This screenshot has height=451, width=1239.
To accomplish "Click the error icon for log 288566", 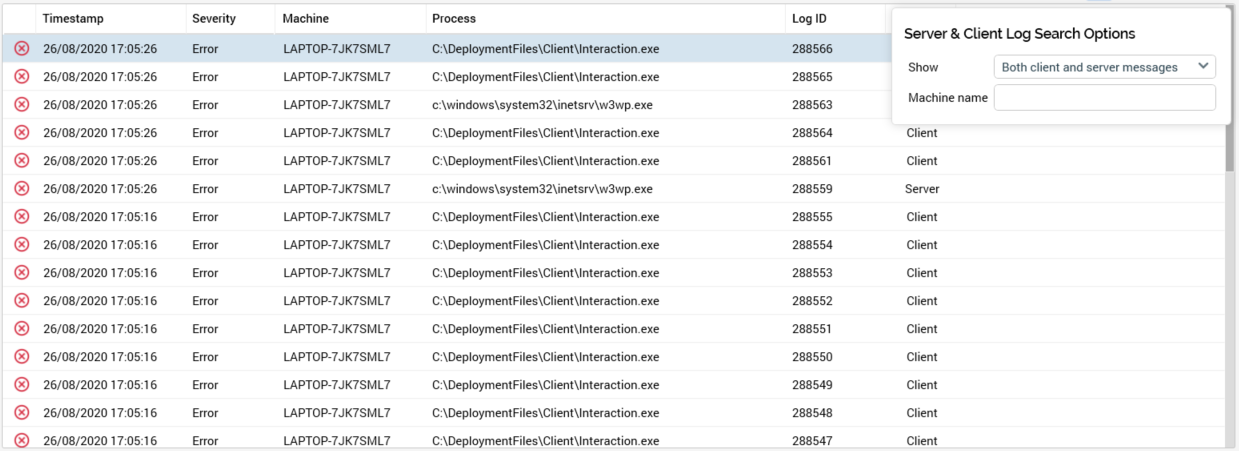I will [x=21, y=48].
